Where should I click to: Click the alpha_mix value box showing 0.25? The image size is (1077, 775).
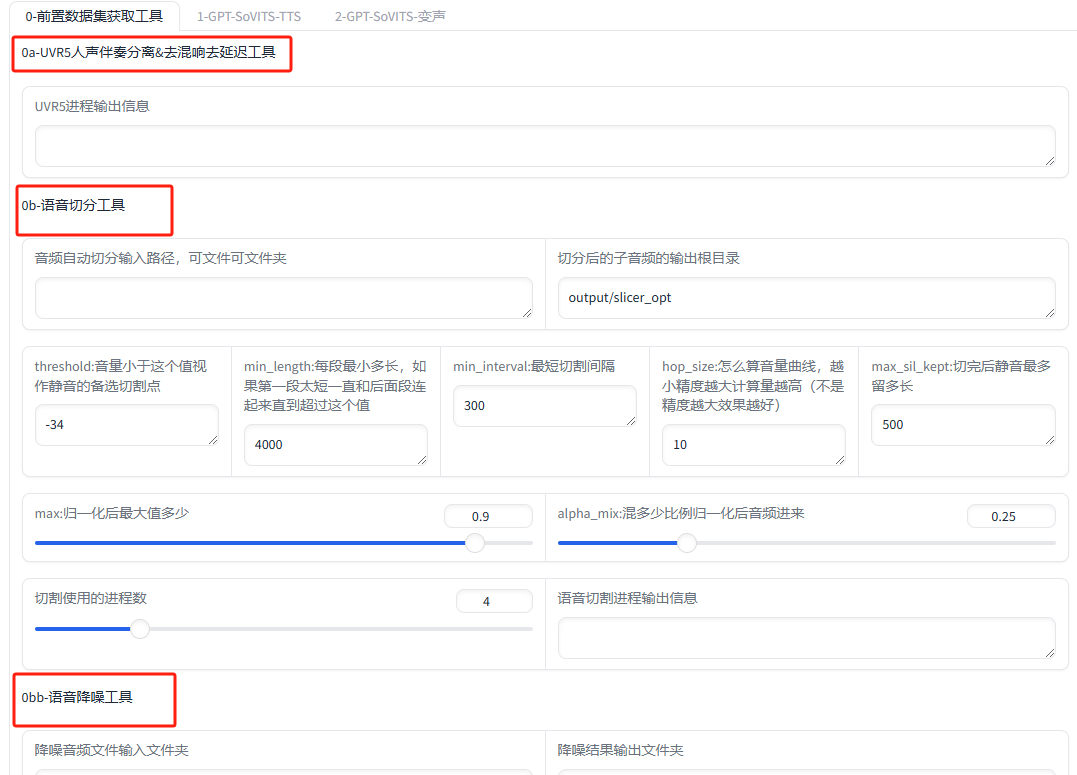[1011, 517]
